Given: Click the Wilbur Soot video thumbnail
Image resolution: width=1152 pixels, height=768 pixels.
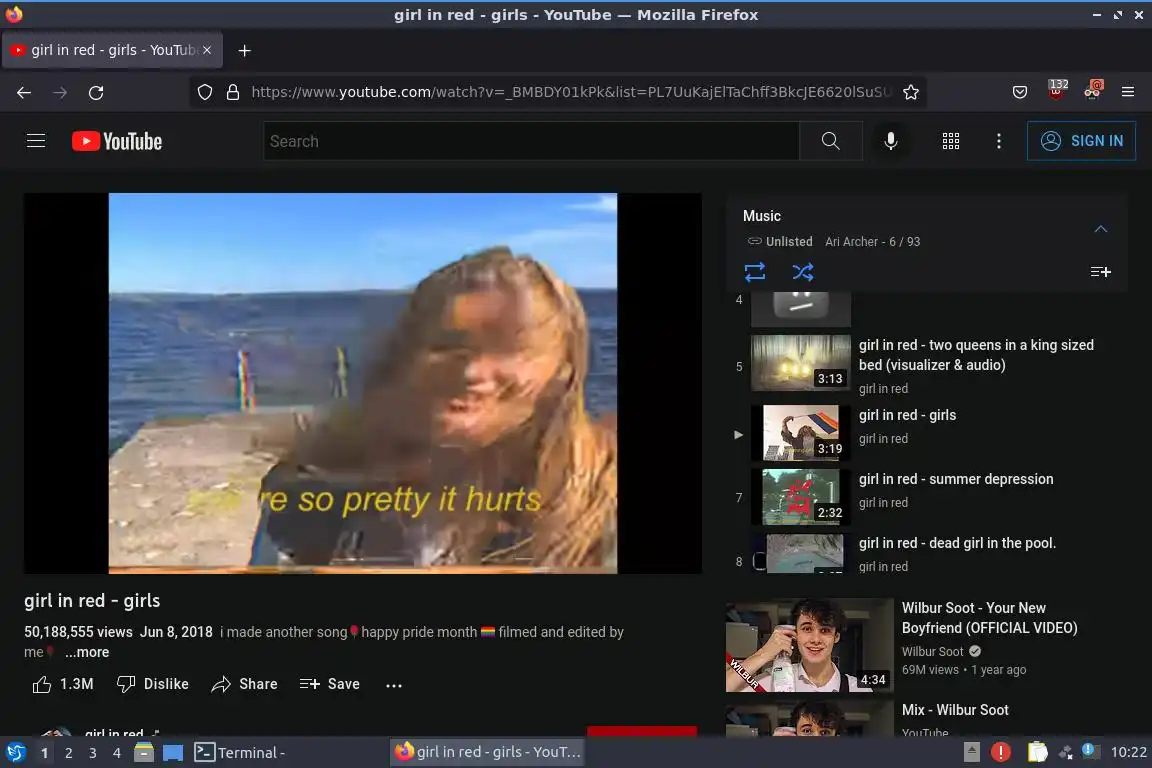Looking at the screenshot, I should click(810, 645).
